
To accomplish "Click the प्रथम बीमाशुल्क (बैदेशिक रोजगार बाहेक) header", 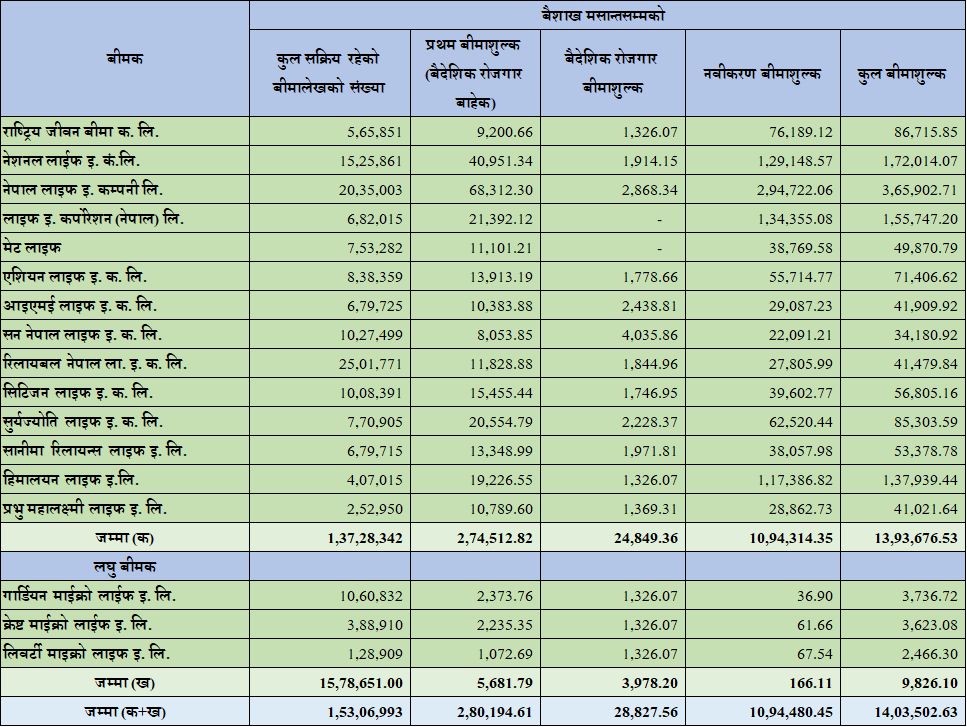I will point(474,73).
